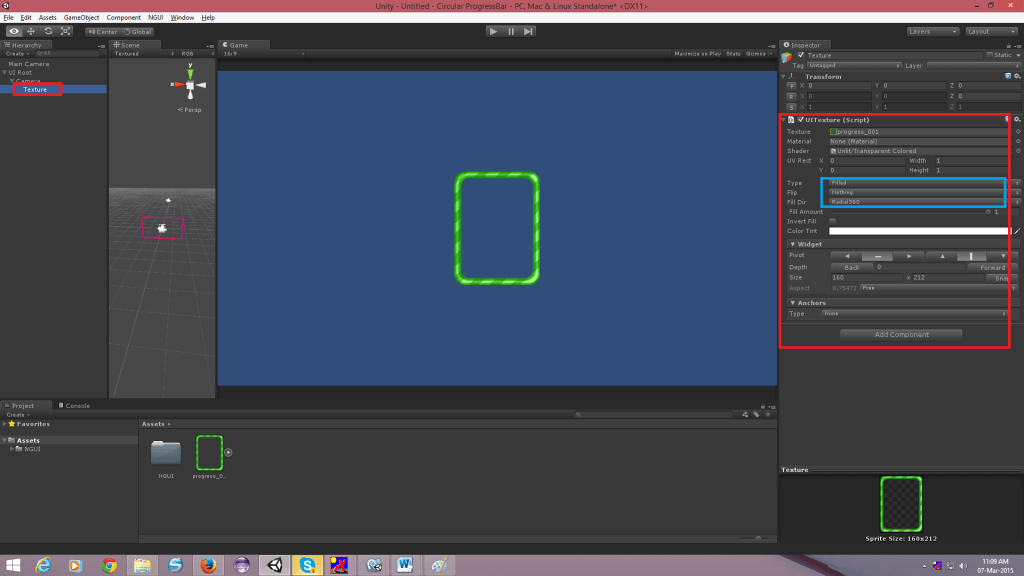Start Play mode
Viewport: 1024px width, 576px height.
[494, 31]
